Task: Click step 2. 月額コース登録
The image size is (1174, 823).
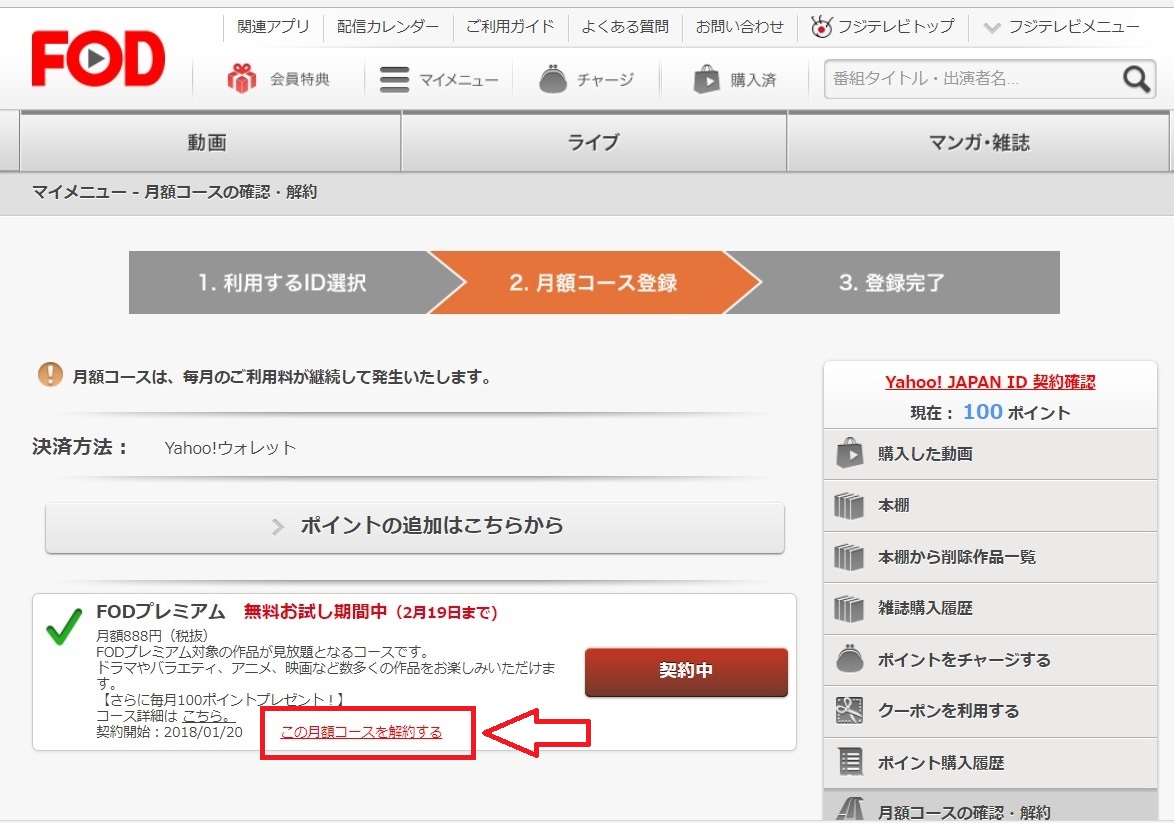Action: (594, 282)
